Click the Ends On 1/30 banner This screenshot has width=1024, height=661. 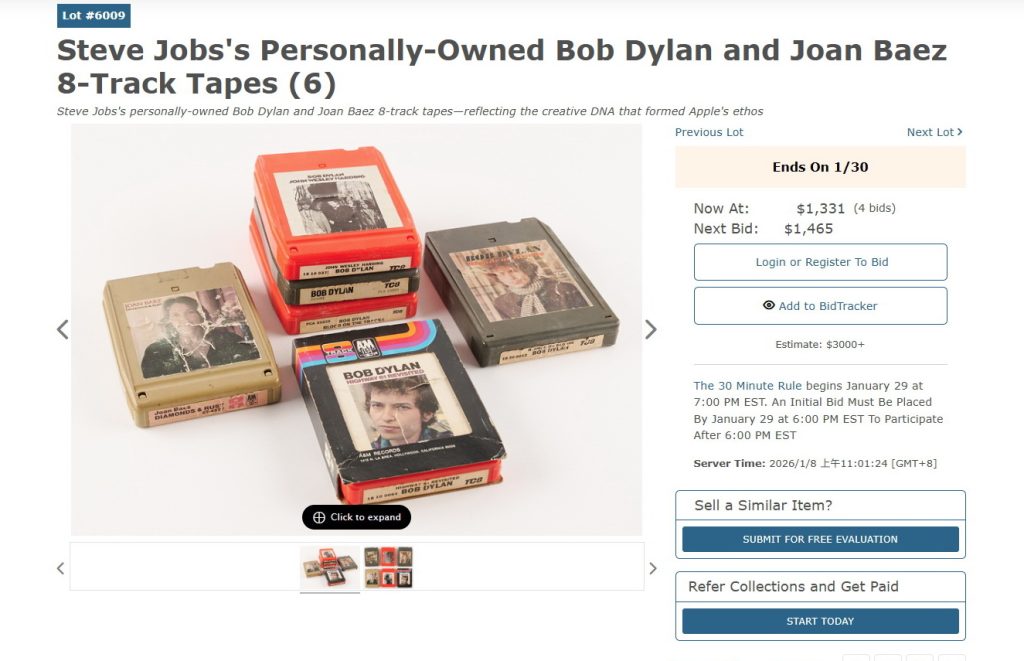pos(820,167)
